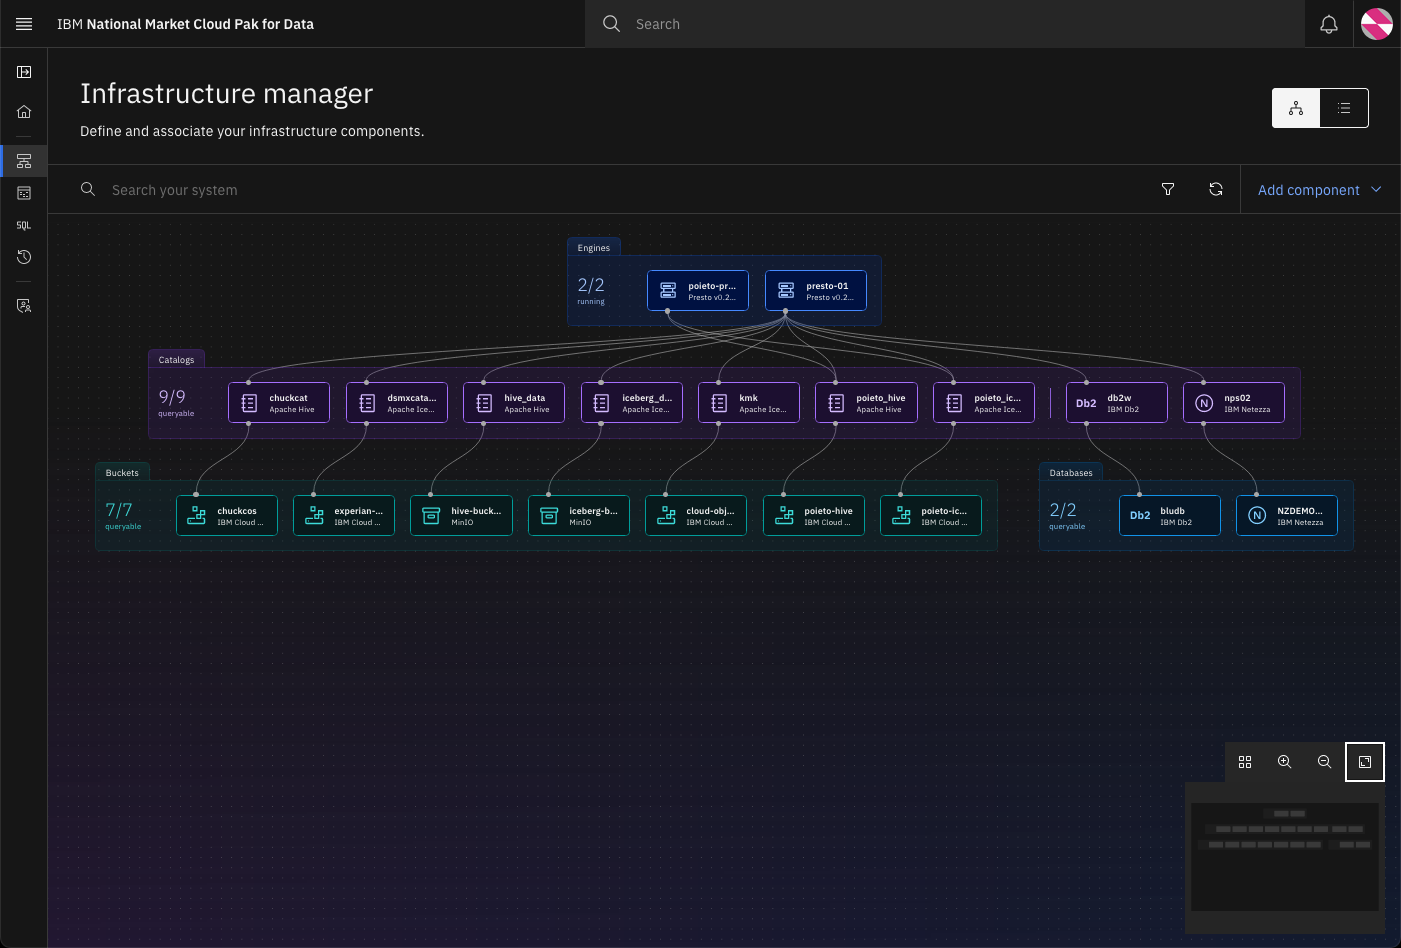Select the hive_data catalog node
Viewport: 1401px width, 948px height.
(x=514, y=403)
